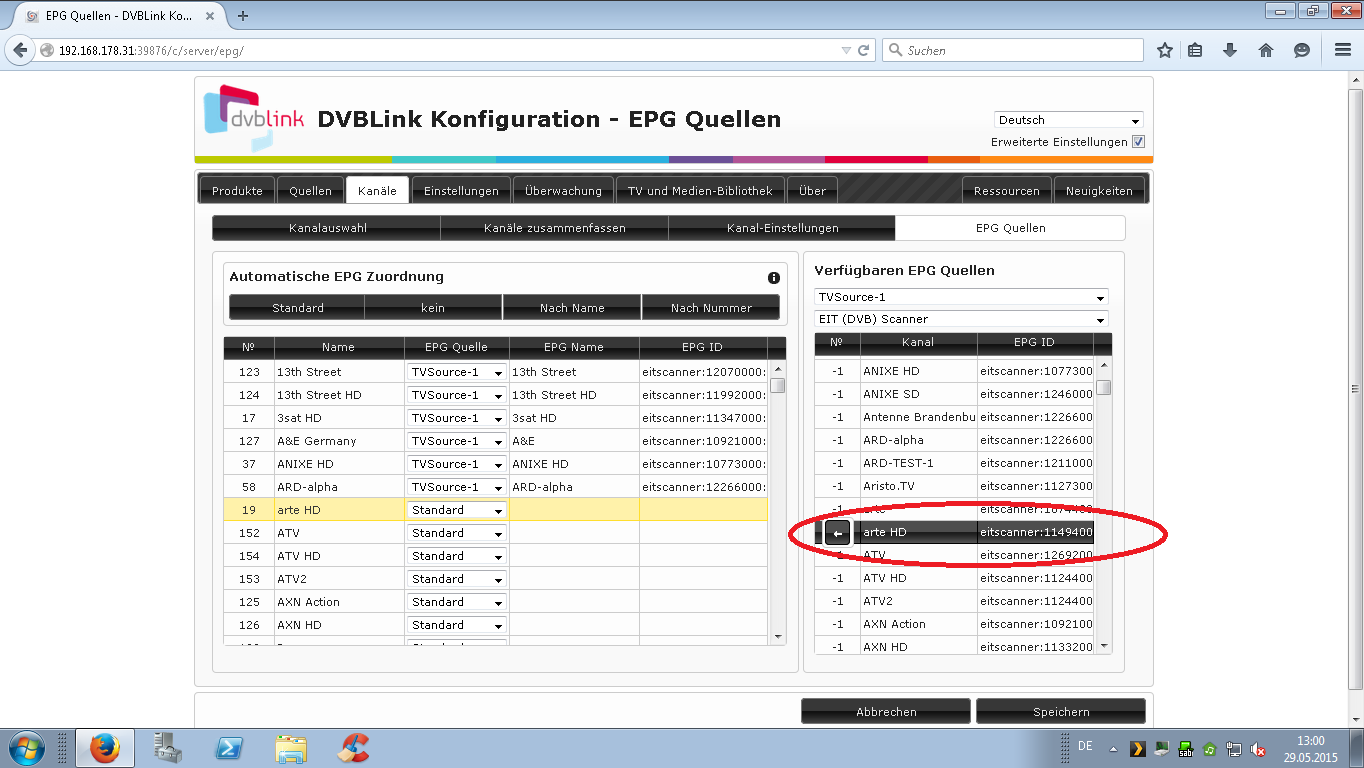This screenshot has height=768, width=1364.
Task: Open the Firefox hamburger menu
Action: click(x=1342, y=50)
